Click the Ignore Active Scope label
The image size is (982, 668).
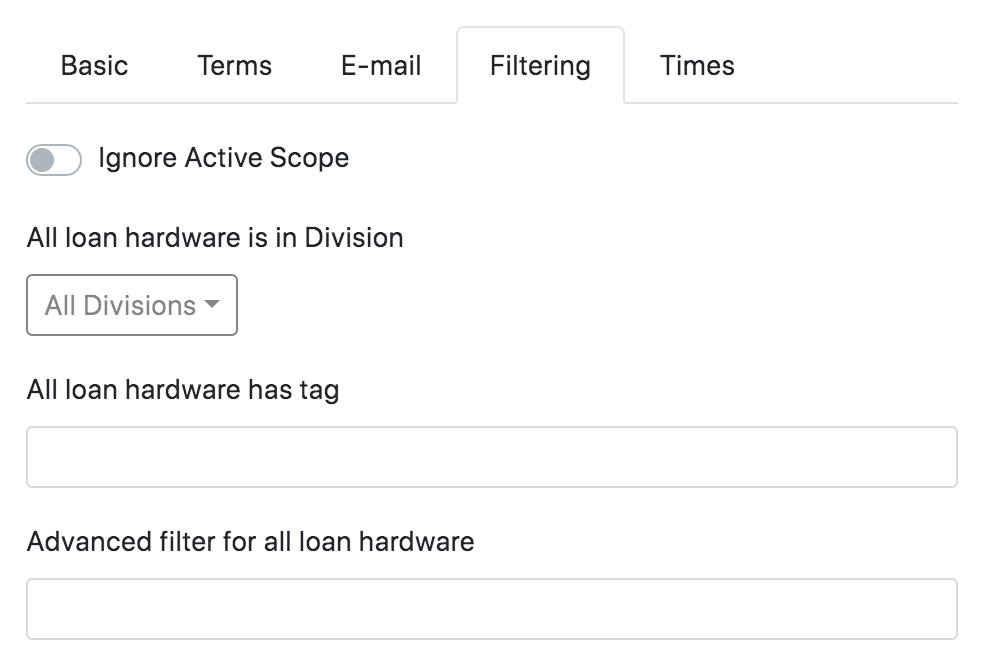pyautogui.click(x=222, y=157)
